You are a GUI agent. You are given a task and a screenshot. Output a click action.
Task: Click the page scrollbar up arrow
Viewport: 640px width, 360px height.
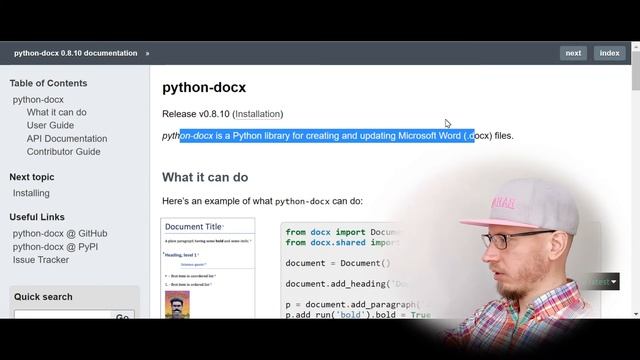click(x=636, y=47)
